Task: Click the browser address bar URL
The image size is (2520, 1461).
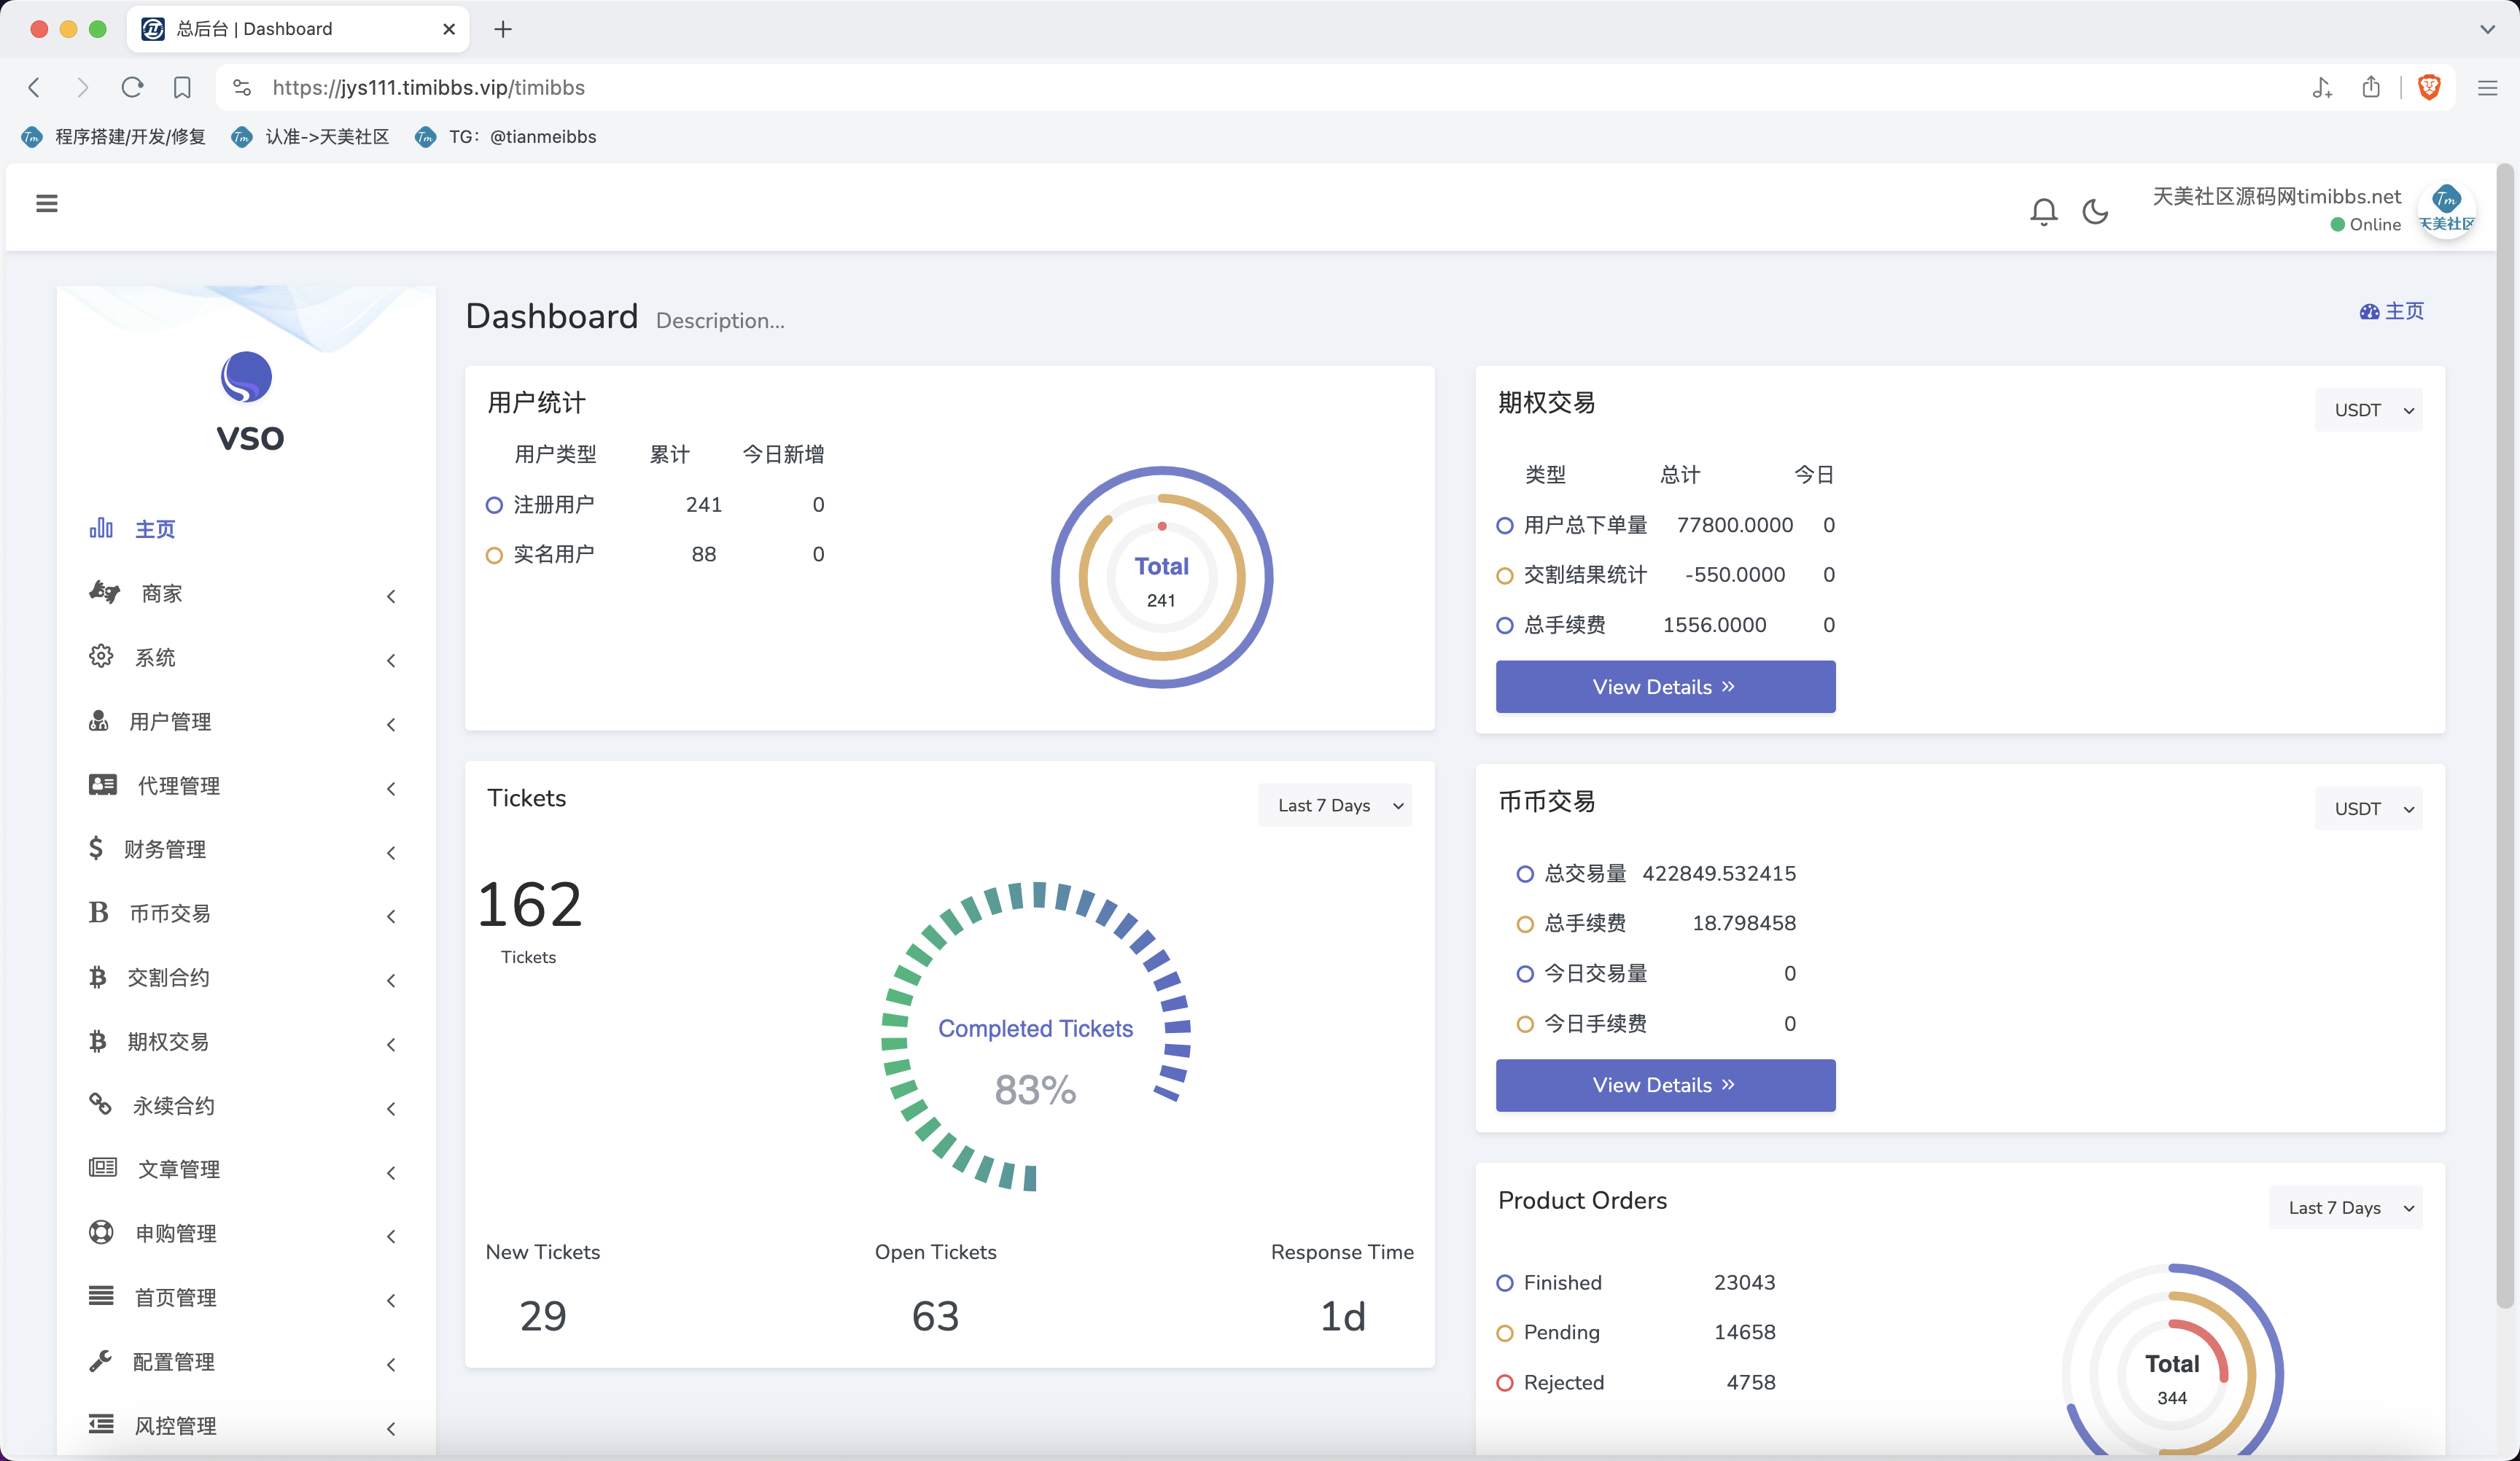Action: (428, 88)
